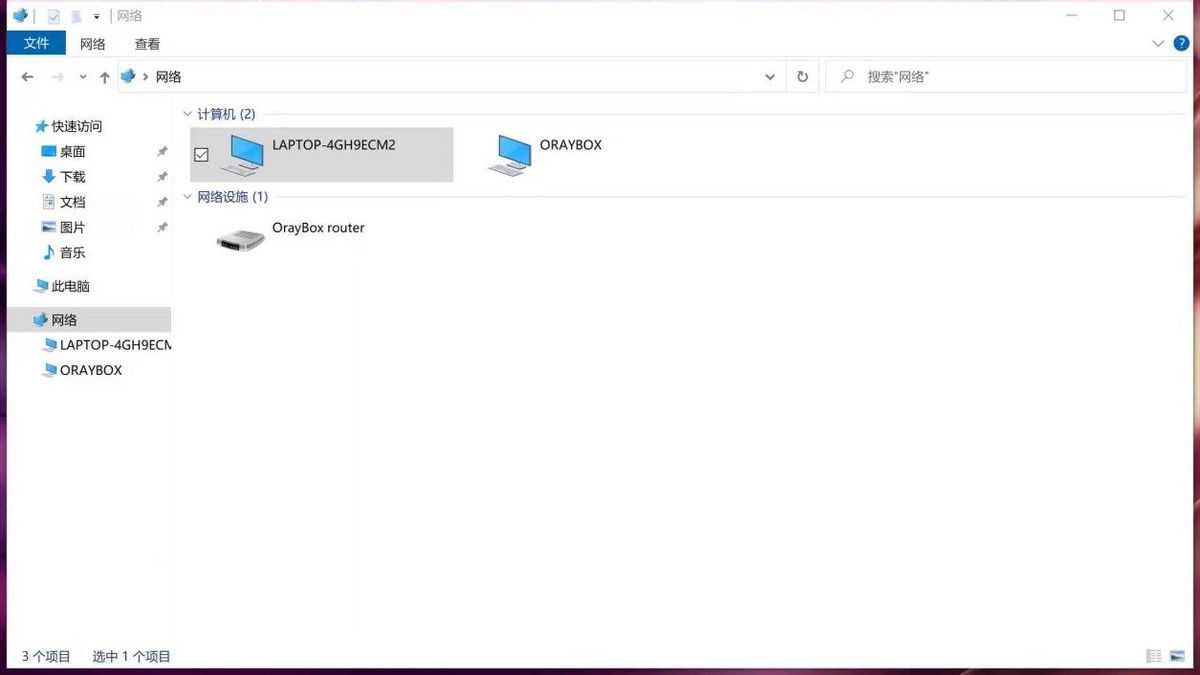
Task: Click the 选中 1 个项目 status text
Action: click(x=132, y=657)
